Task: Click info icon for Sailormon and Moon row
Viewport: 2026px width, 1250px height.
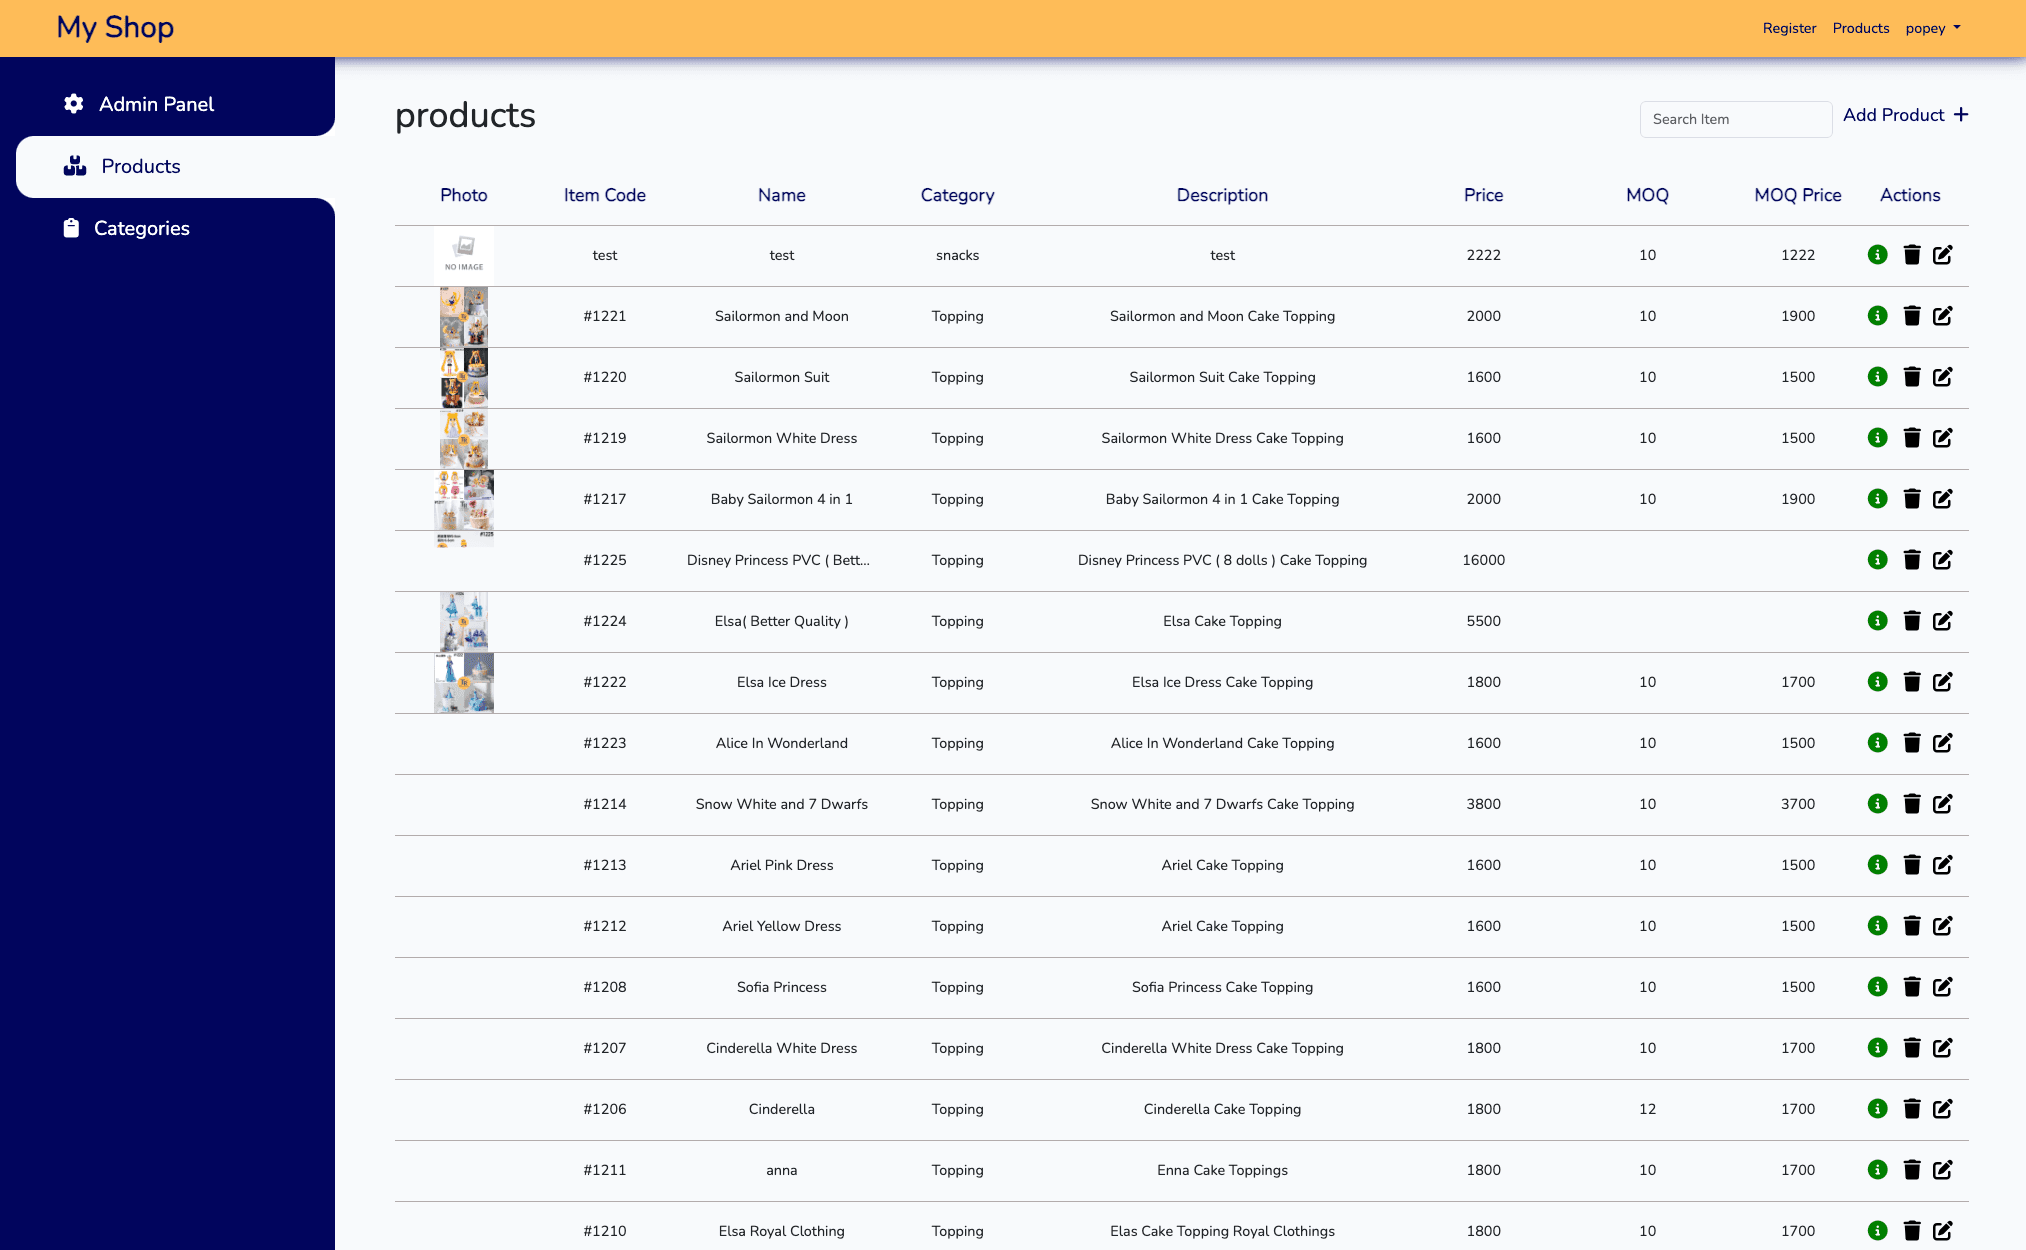Action: click(1877, 316)
